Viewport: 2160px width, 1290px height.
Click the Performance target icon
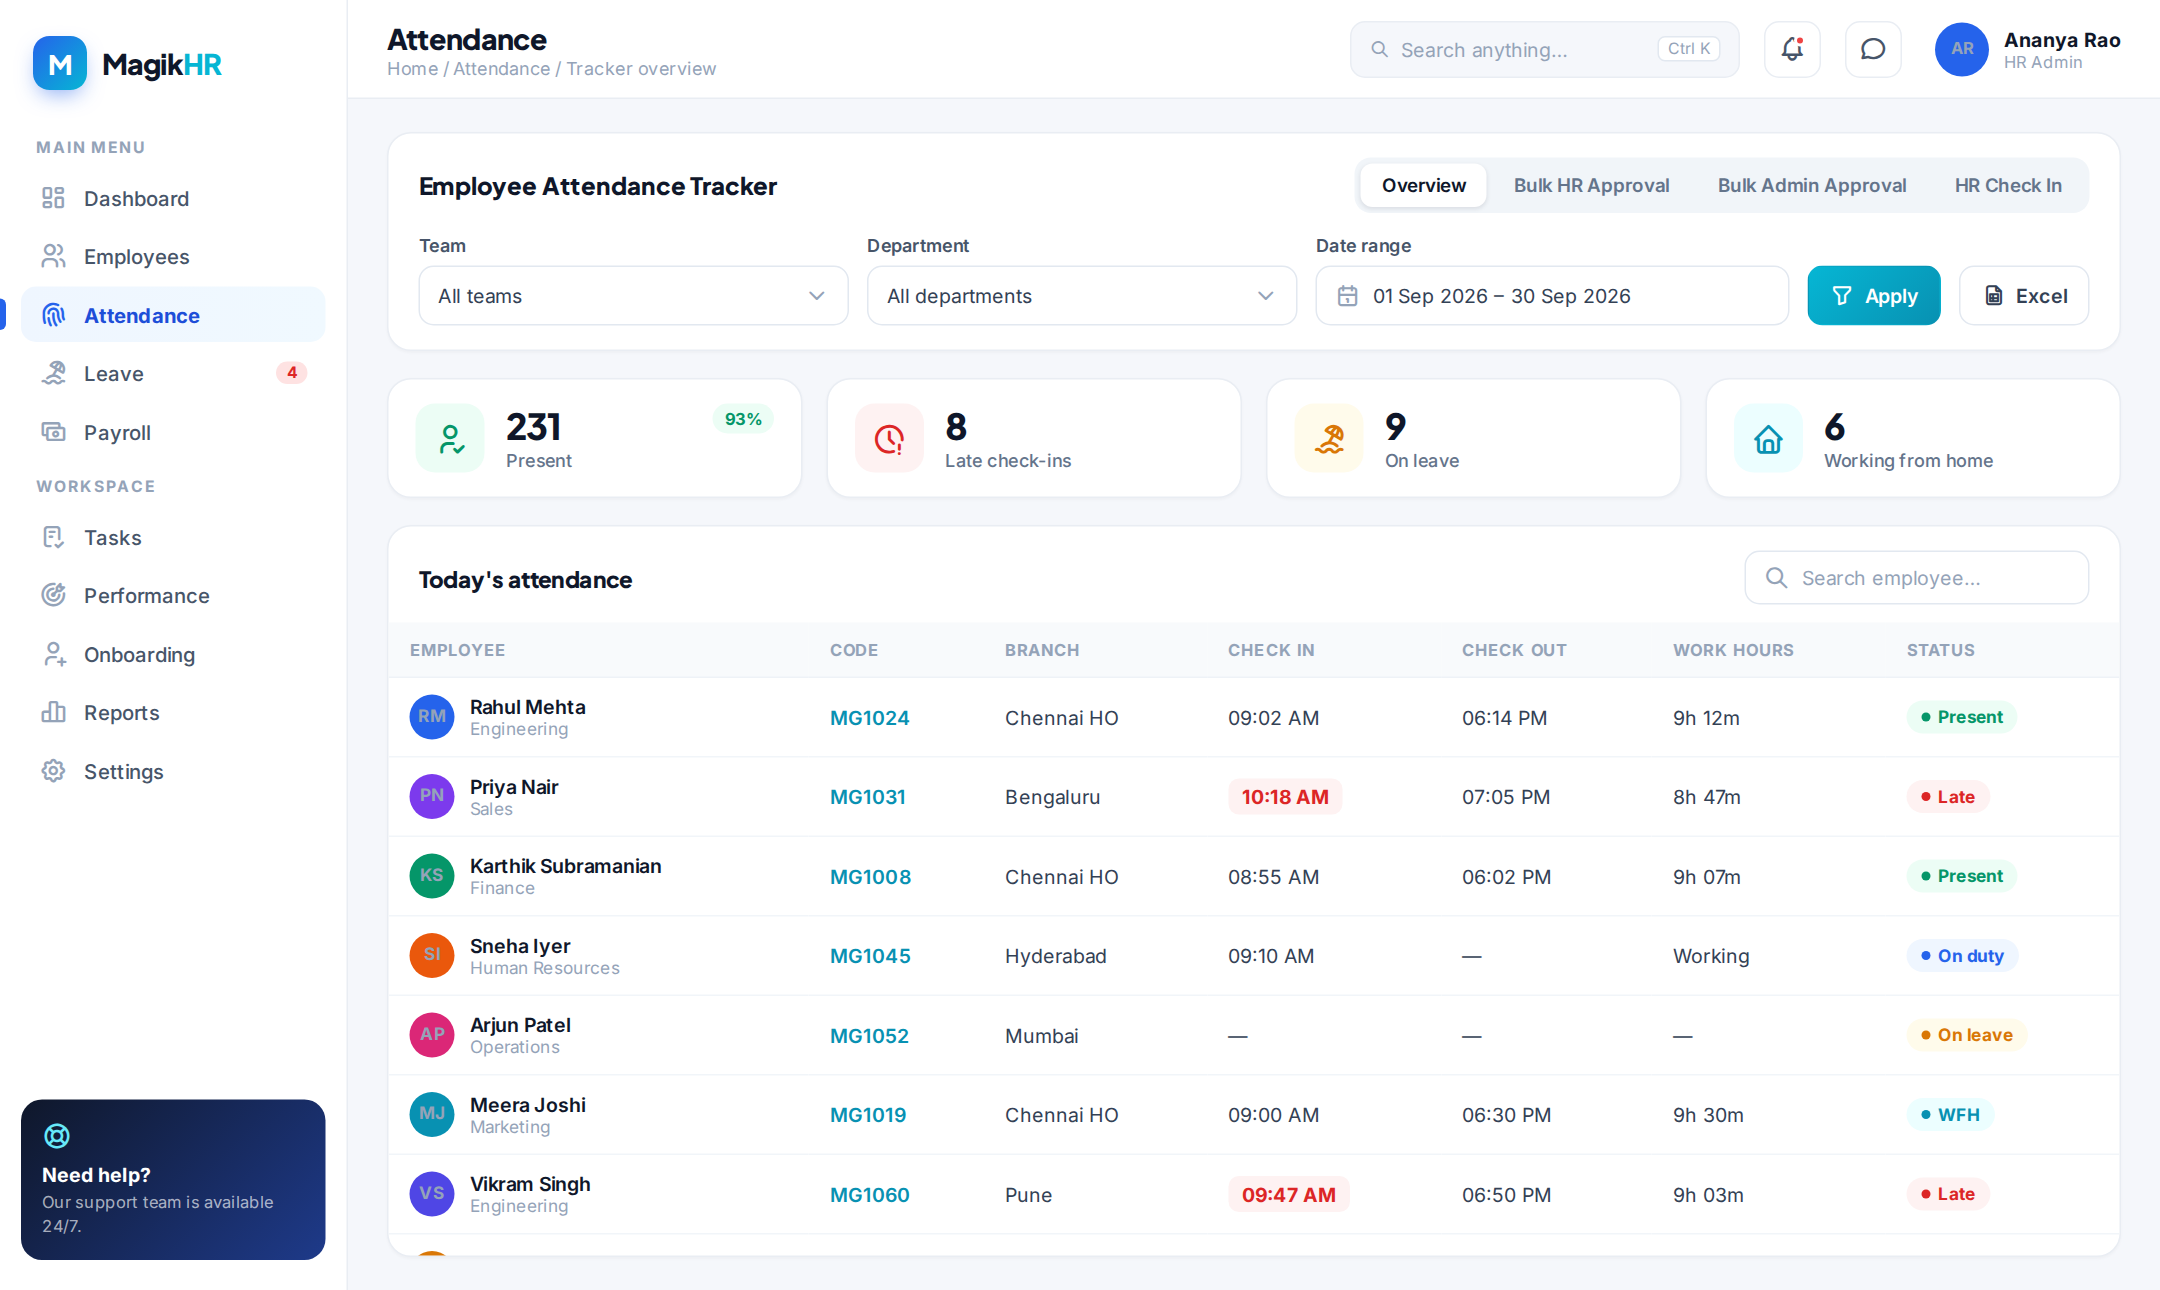pyautogui.click(x=53, y=595)
